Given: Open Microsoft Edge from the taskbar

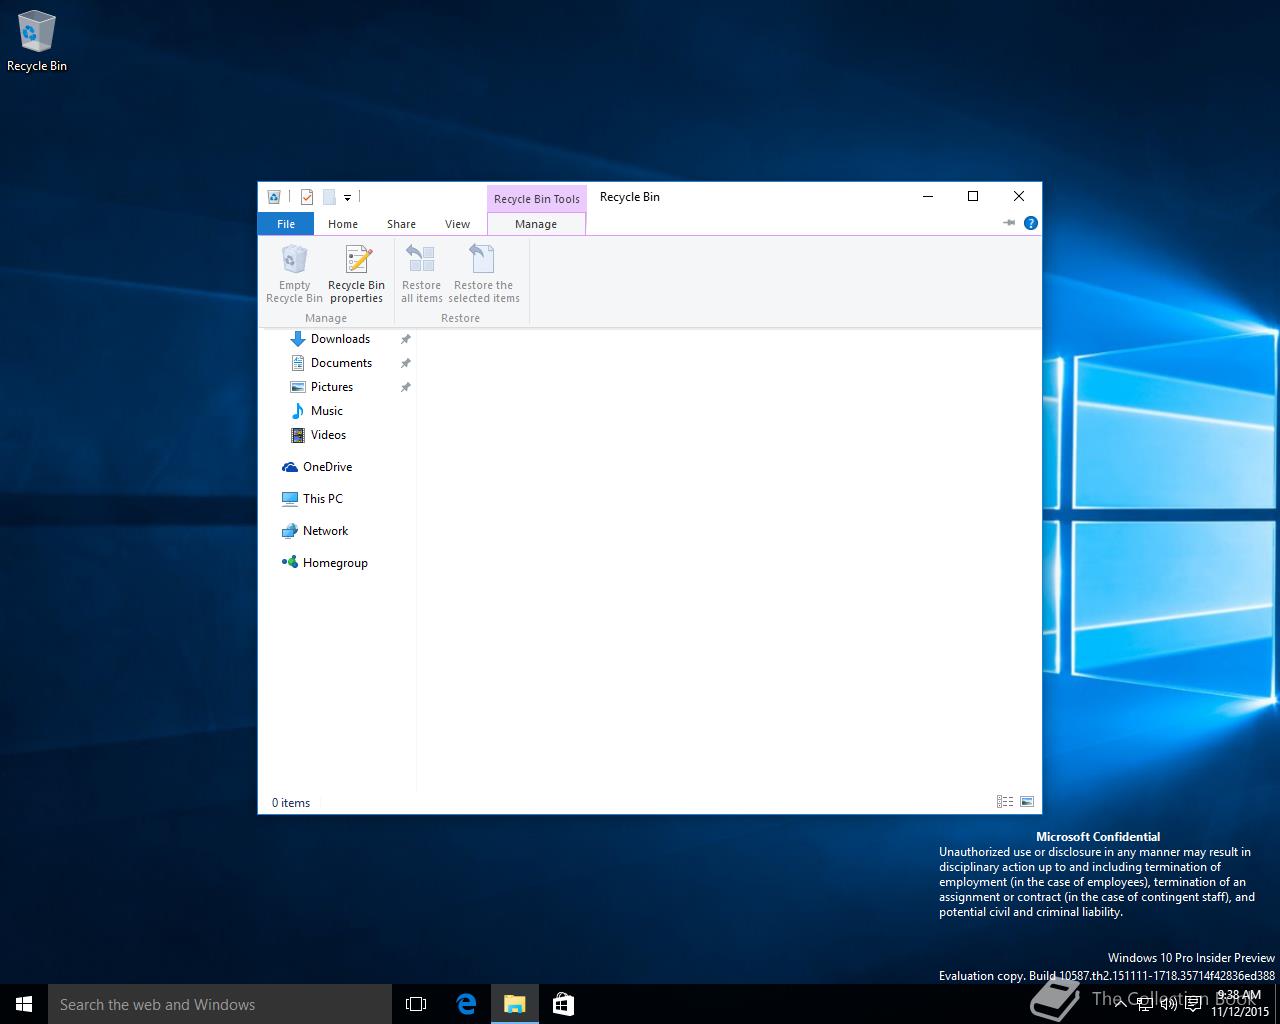Looking at the screenshot, I should point(466,1004).
